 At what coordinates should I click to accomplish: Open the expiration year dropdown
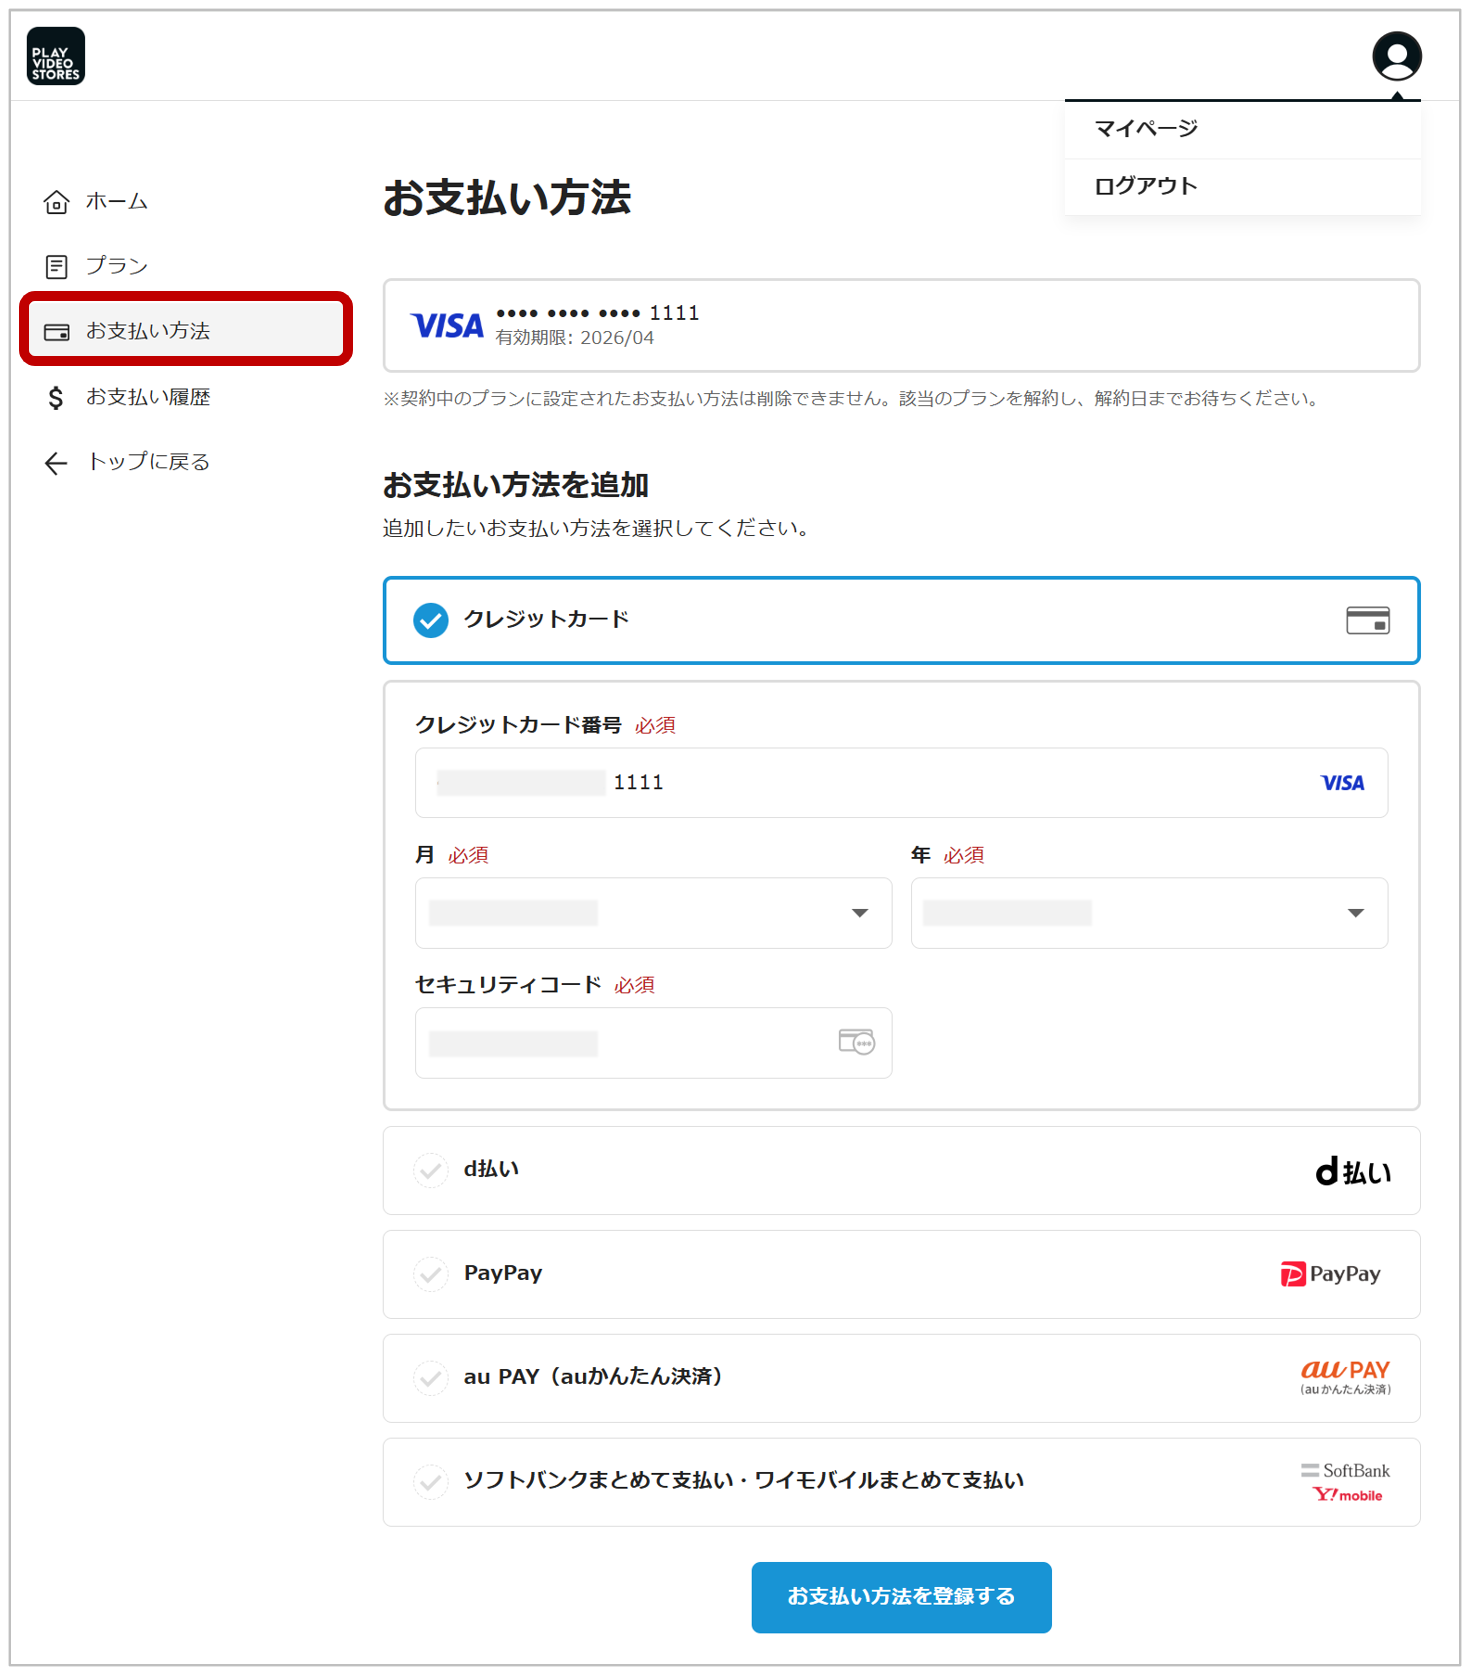[1148, 913]
